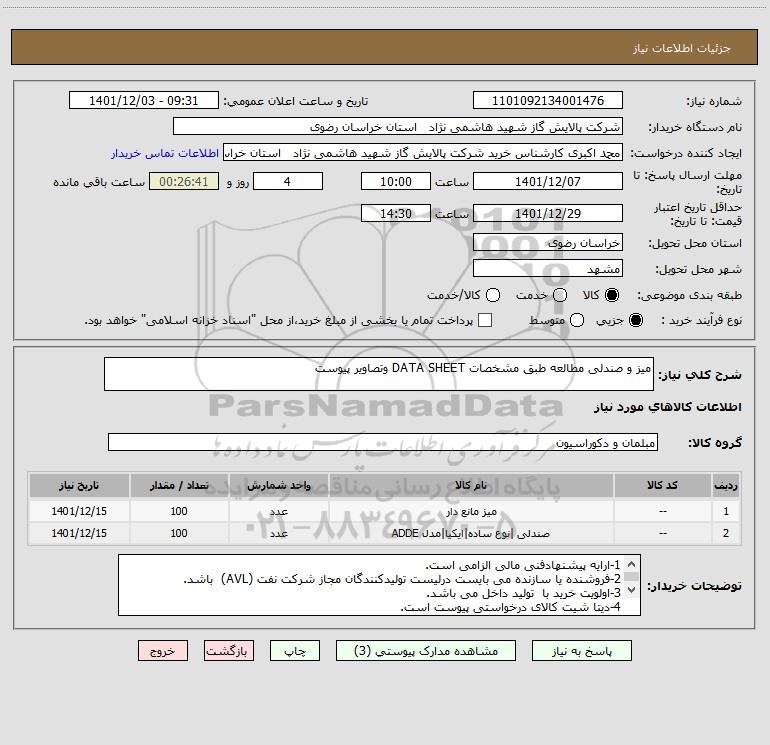Click unit عدد in the میز مانع دار row
The width and height of the screenshot is (770, 745).
coord(278,511)
